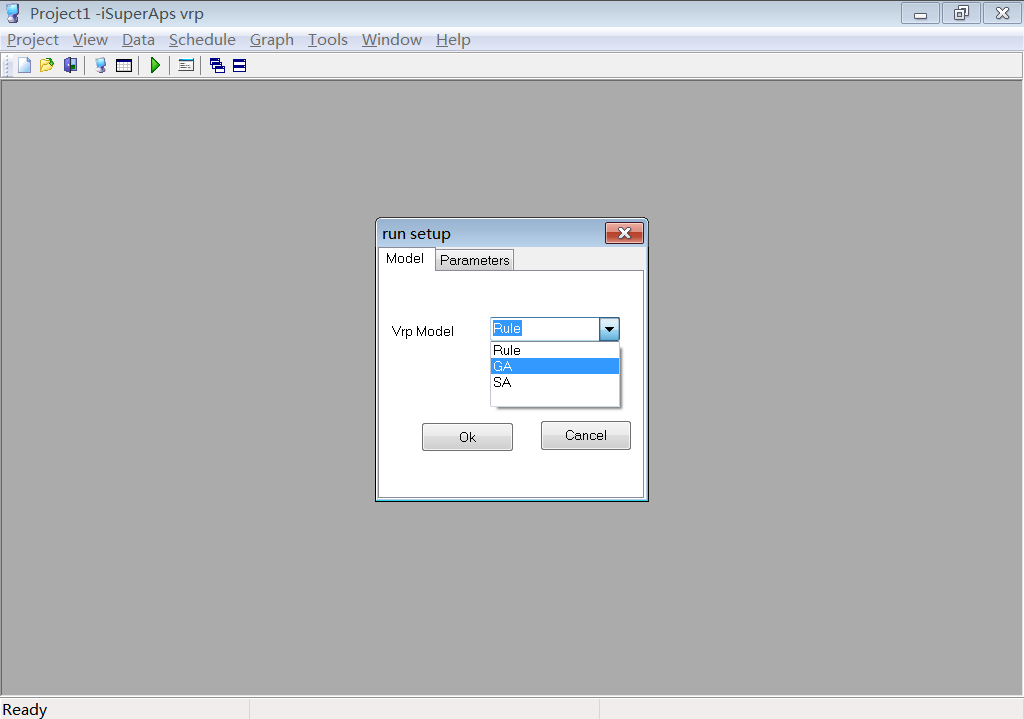1024x719 pixels.
Task: Close the run setup dialog
Action: pos(624,233)
